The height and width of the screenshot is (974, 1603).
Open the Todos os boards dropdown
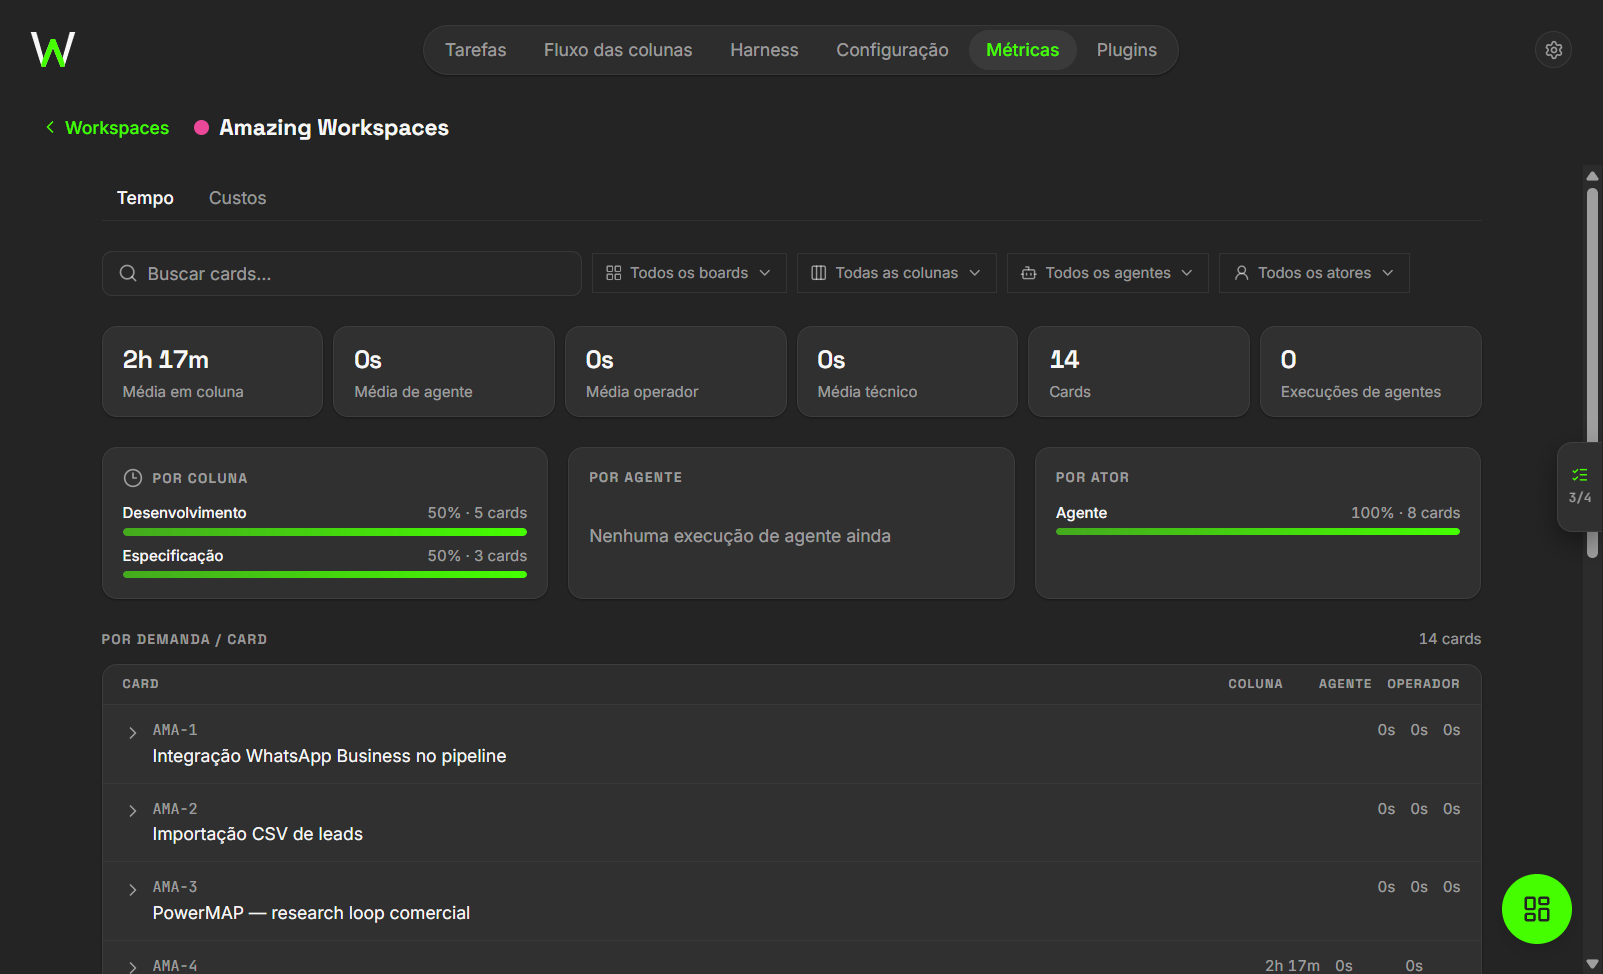point(689,273)
